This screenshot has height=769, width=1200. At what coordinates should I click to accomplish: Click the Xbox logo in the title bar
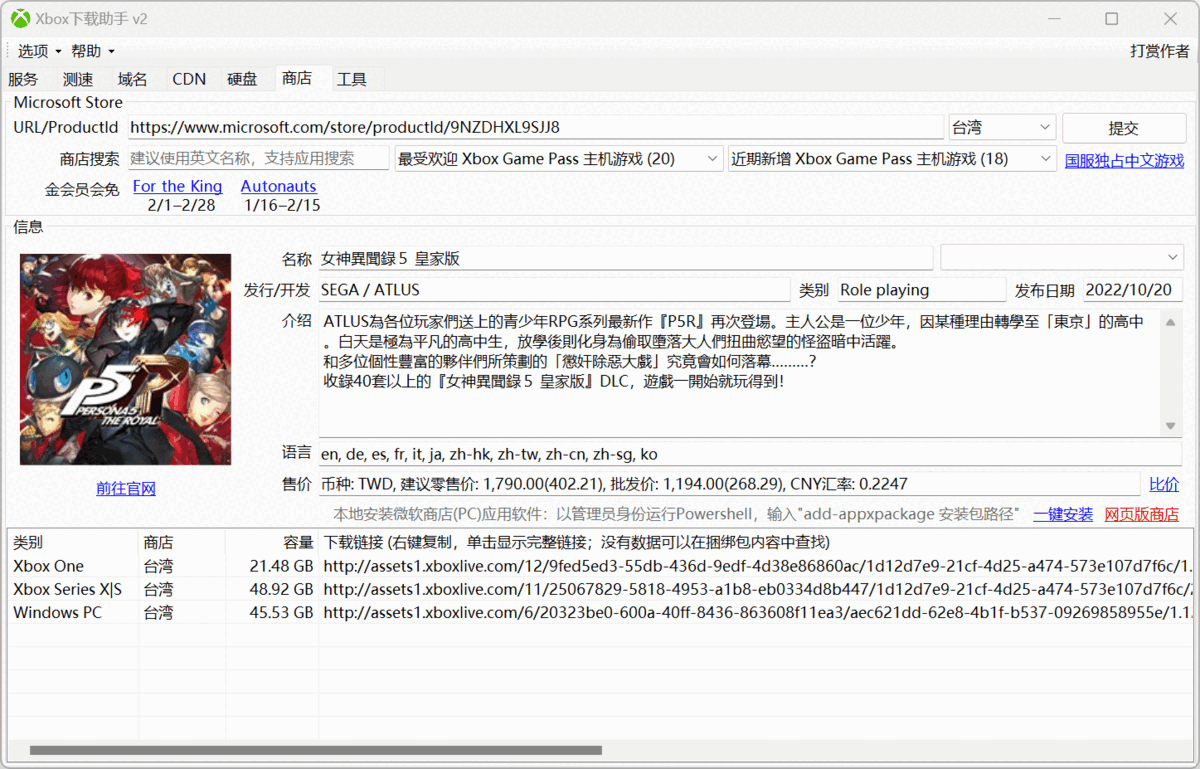click(20, 19)
